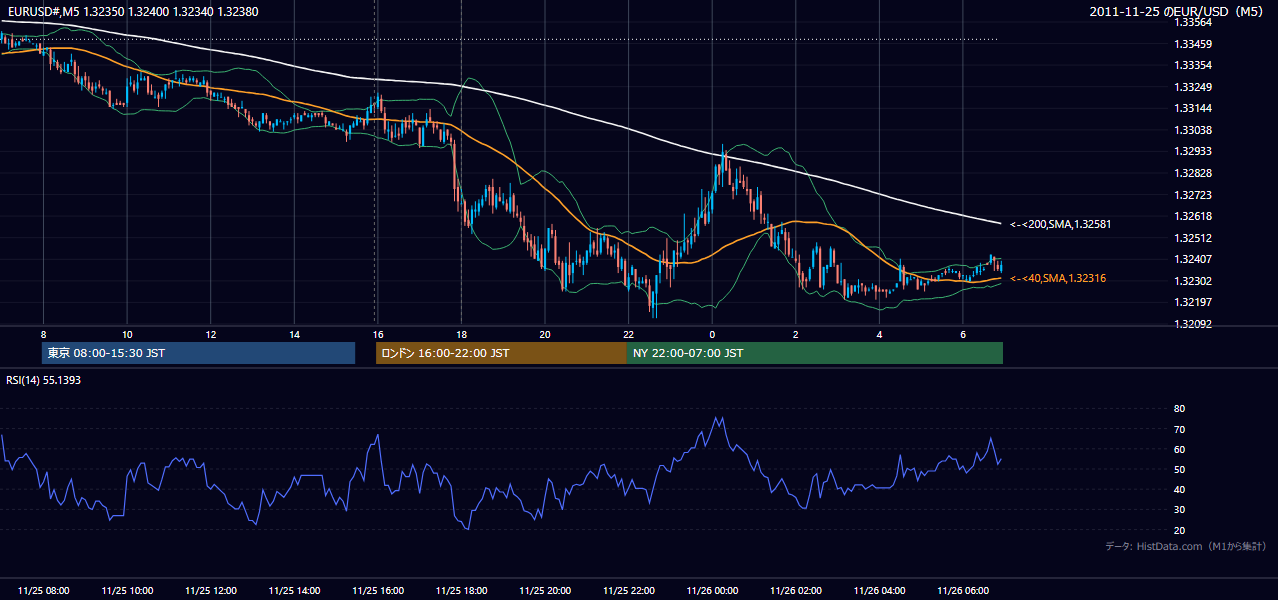1278x600 pixels.
Task: Click hour tick 2 under the price chart
Action: click(795, 334)
